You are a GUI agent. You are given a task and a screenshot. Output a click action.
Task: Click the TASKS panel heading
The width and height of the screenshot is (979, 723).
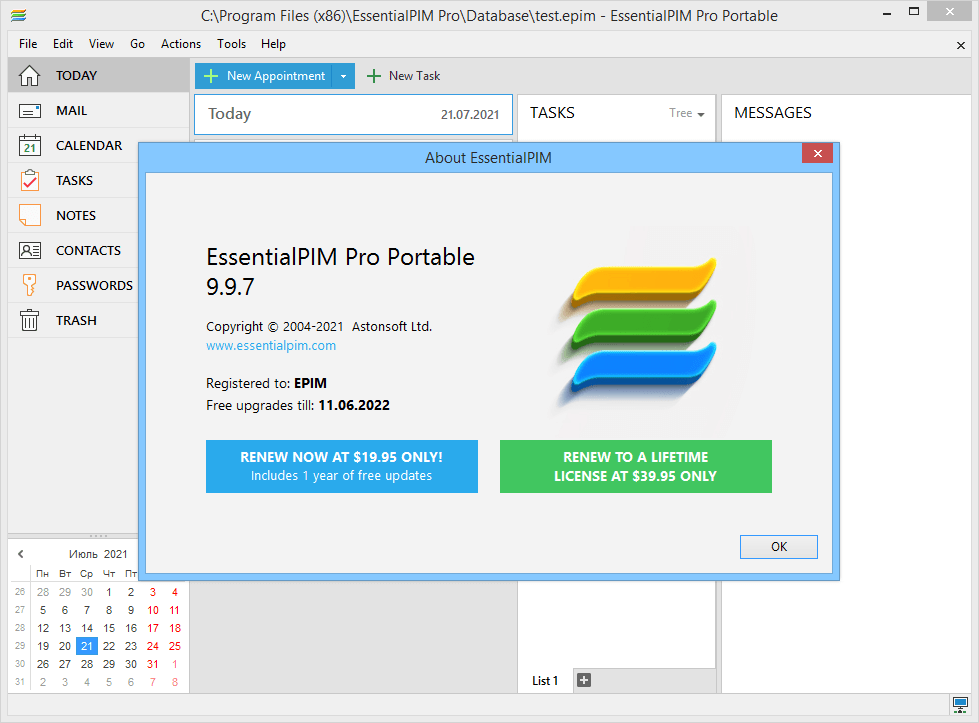pyautogui.click(x=553, y=113)
